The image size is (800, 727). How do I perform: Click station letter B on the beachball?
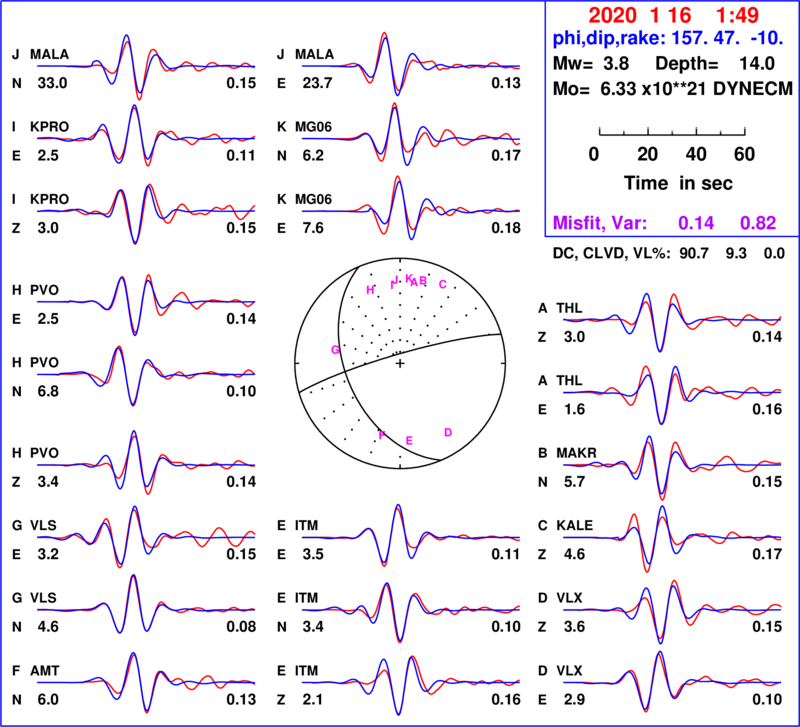click(423, 281)
